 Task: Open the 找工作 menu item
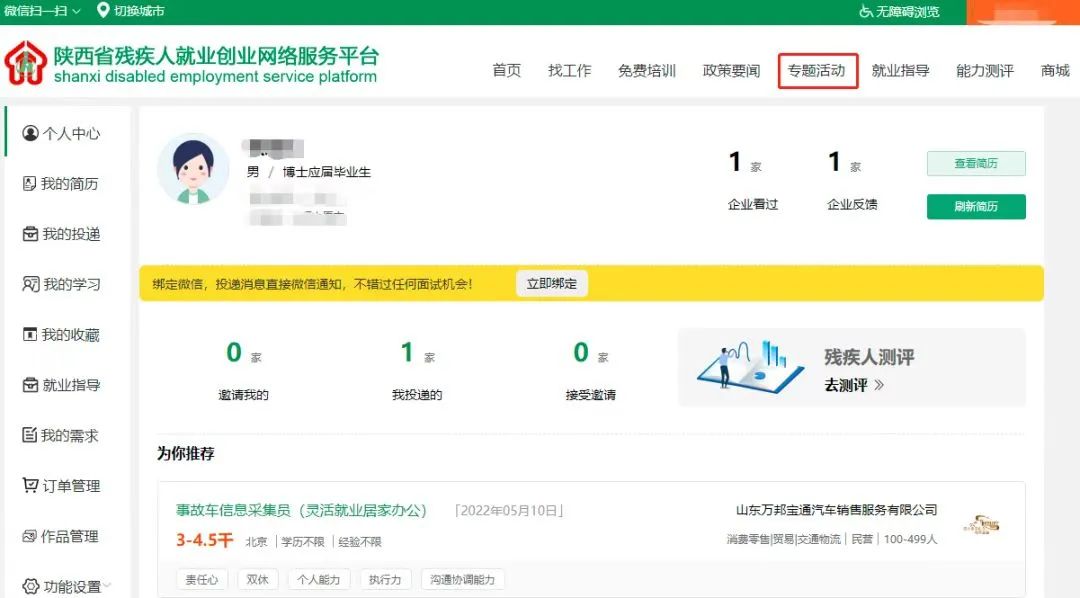point(569,71)
